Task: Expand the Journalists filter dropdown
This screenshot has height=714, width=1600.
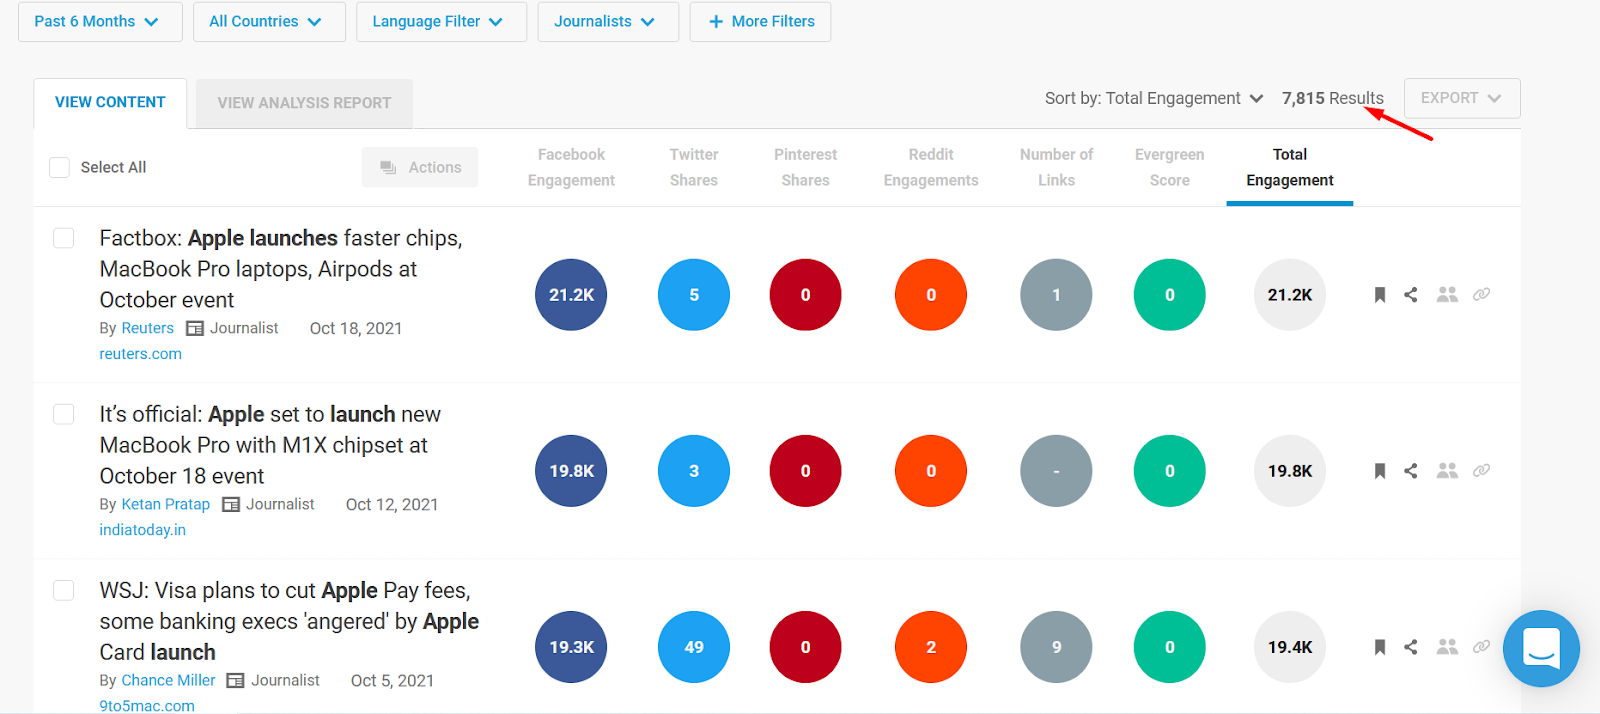Action: [608, 22]
